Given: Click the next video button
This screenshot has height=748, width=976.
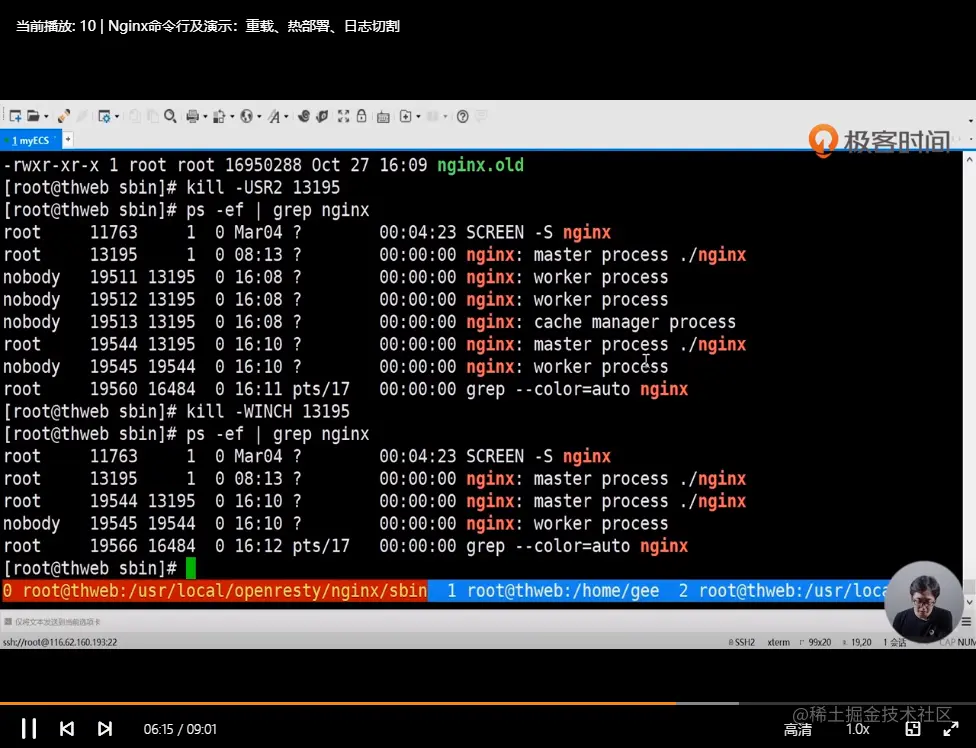Looking at the screenshot, I should click(x=105, y=729).
